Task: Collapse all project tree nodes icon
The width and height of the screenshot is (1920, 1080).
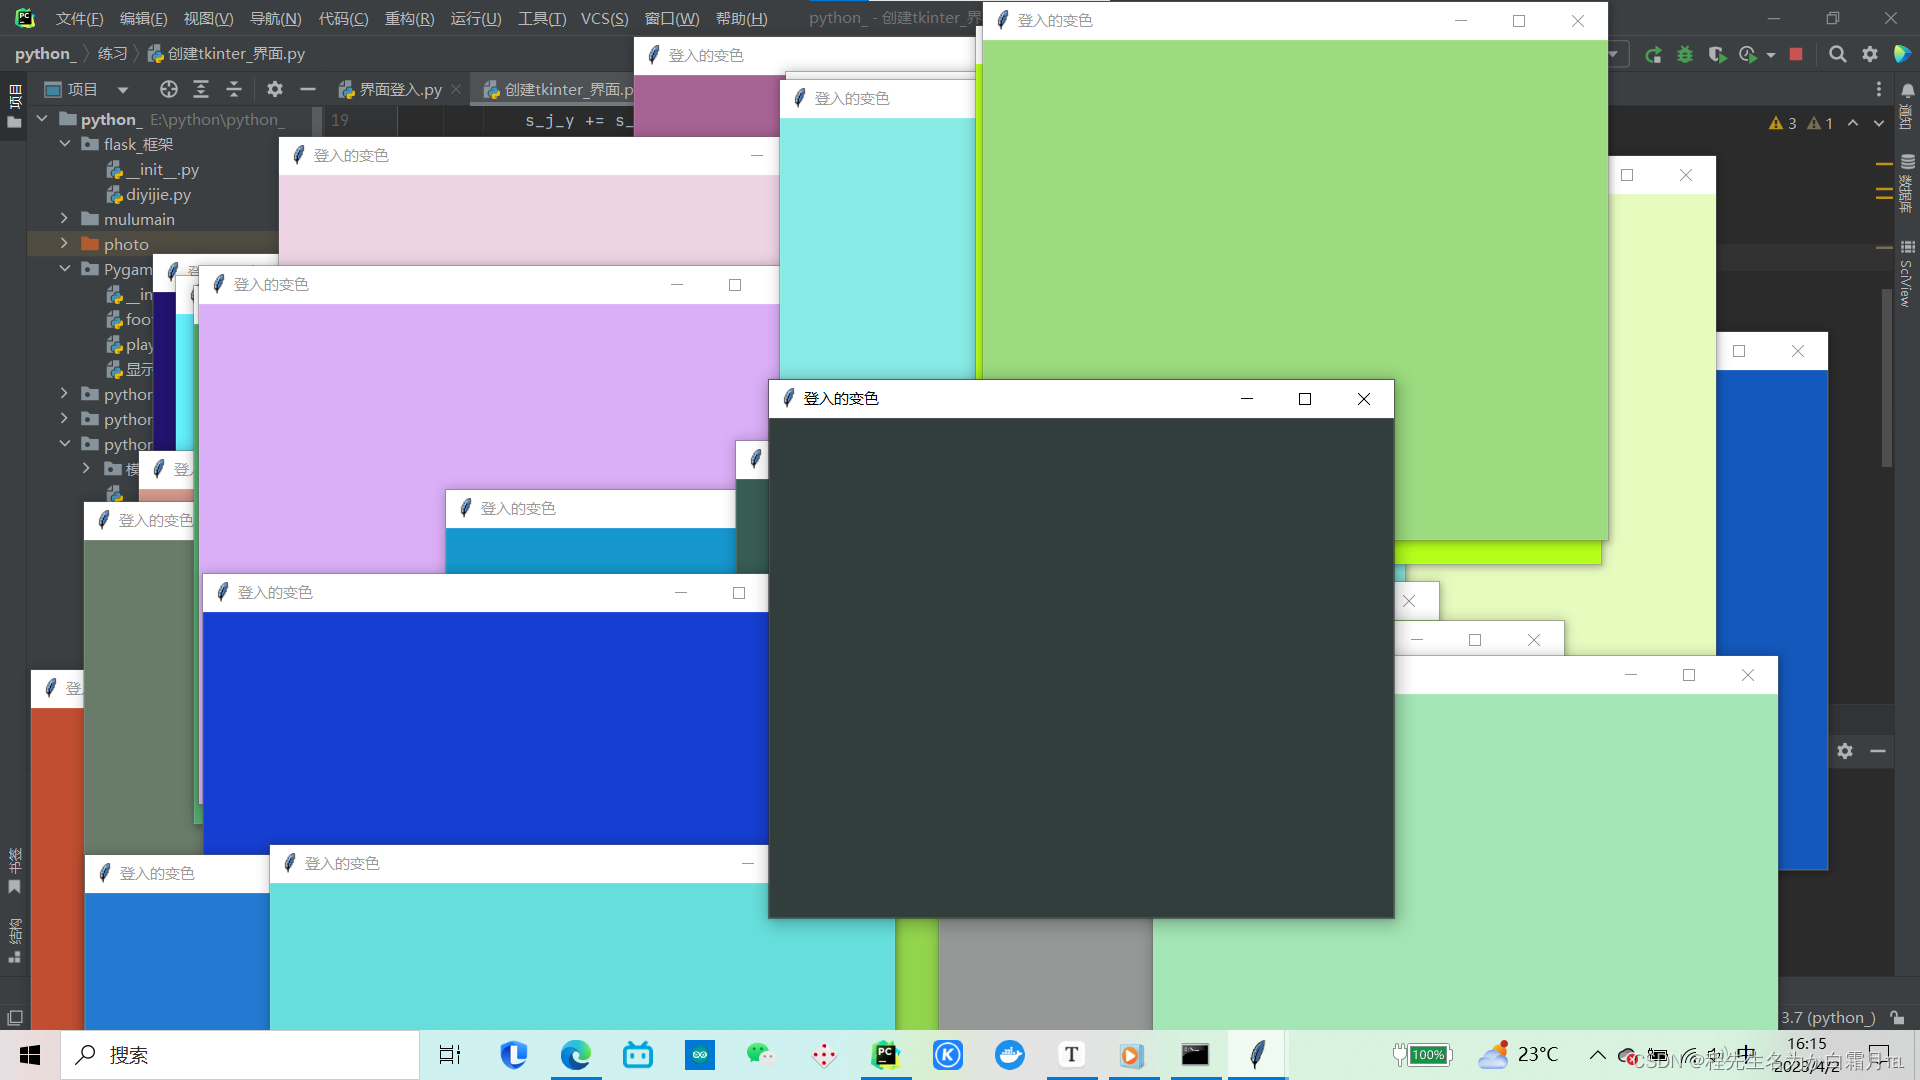Action: (234, 90)
